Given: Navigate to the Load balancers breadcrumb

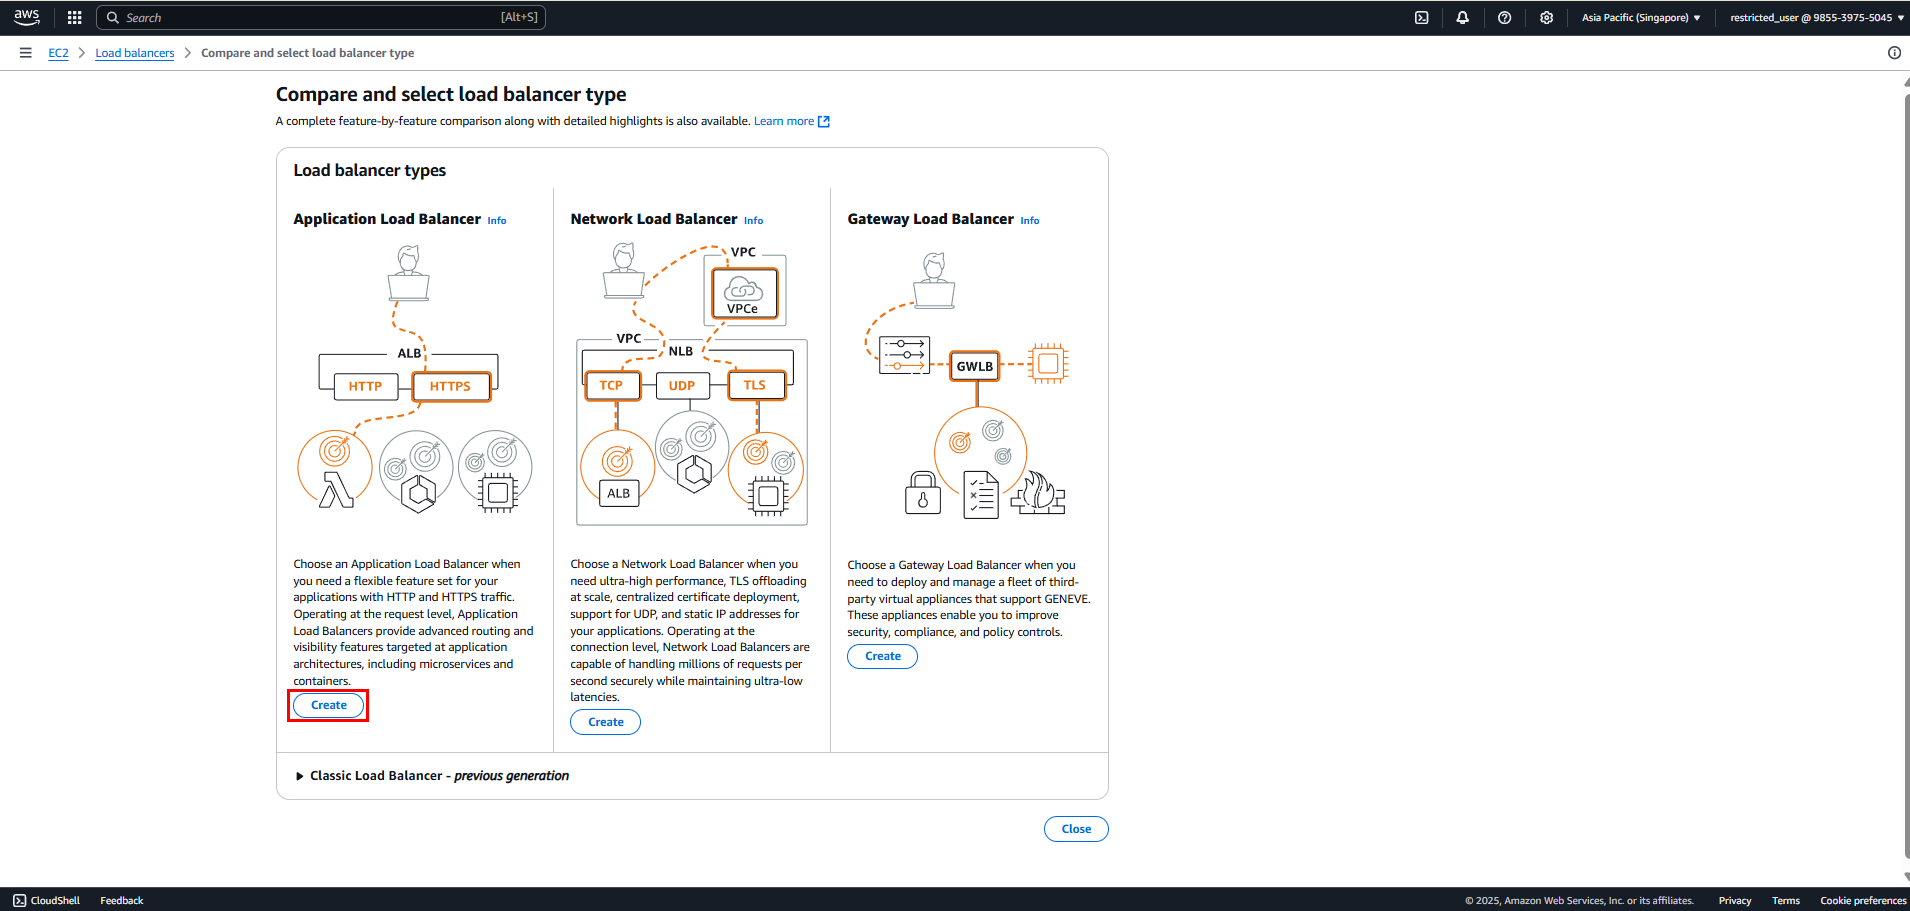Looking at the screenshot, I should coord(135,53).
